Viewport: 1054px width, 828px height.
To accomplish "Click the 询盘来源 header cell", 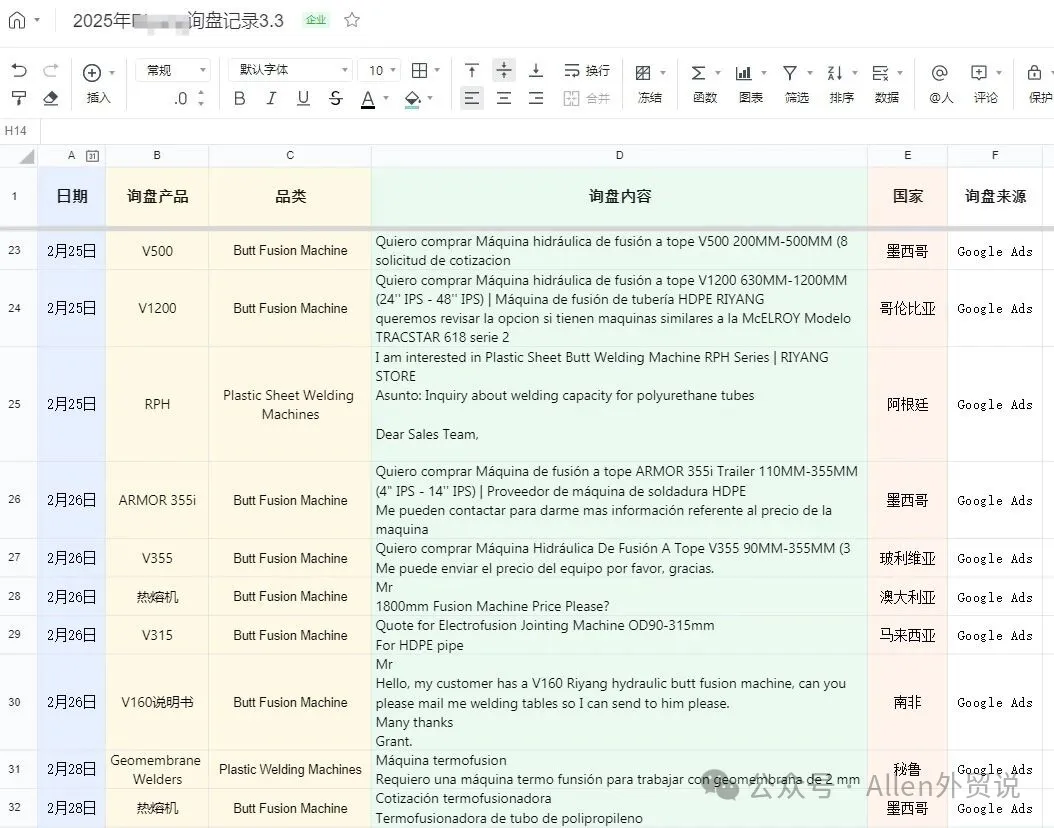I will [x=995, y=196].
